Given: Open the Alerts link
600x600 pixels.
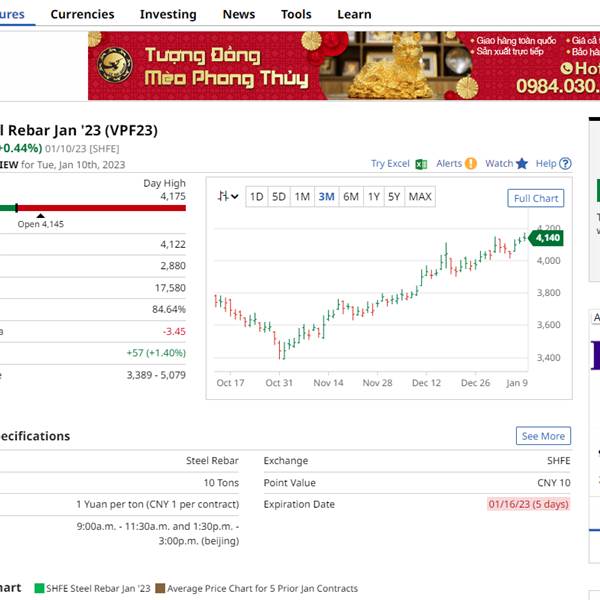Looking at the screenshot, I should tap(449, 164).
